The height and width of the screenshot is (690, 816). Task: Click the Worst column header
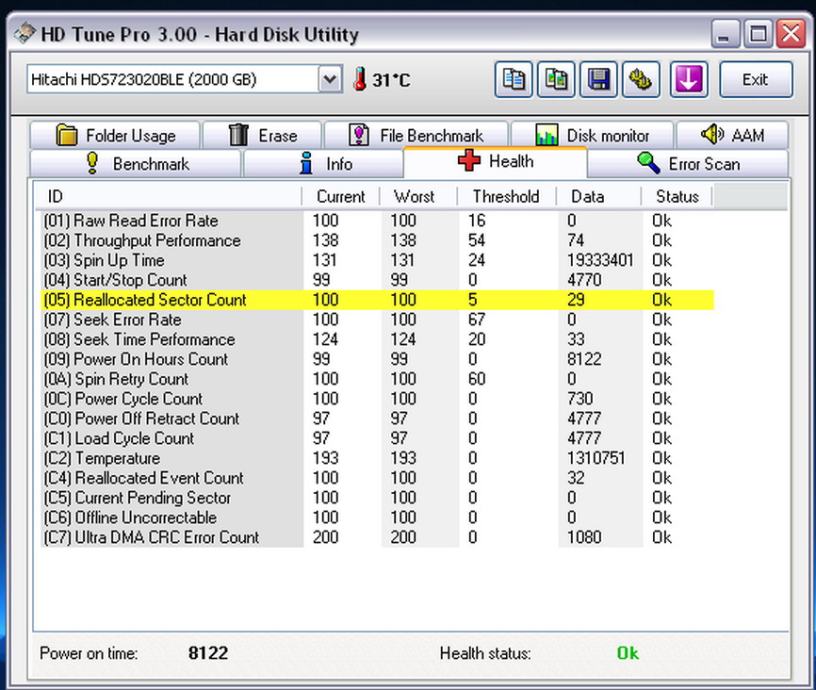pos(418,197)
